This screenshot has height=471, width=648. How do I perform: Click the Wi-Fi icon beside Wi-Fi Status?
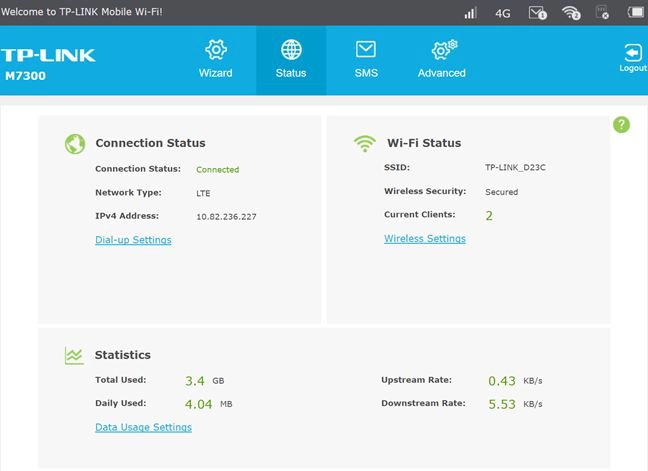pos(364,144)
